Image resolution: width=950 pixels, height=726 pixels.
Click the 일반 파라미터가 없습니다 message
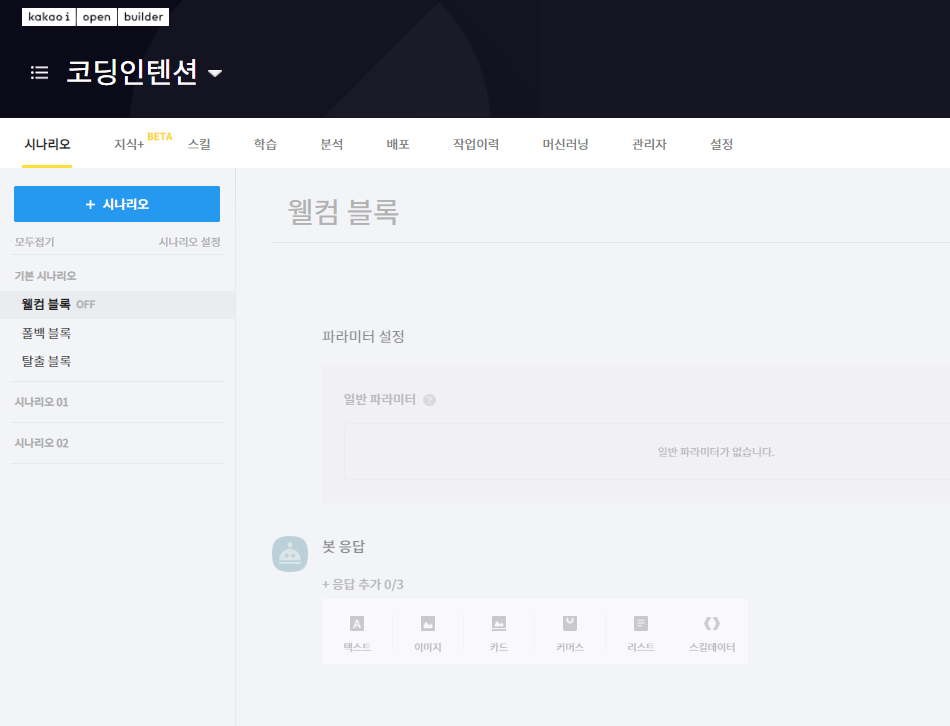click(716, 452)
